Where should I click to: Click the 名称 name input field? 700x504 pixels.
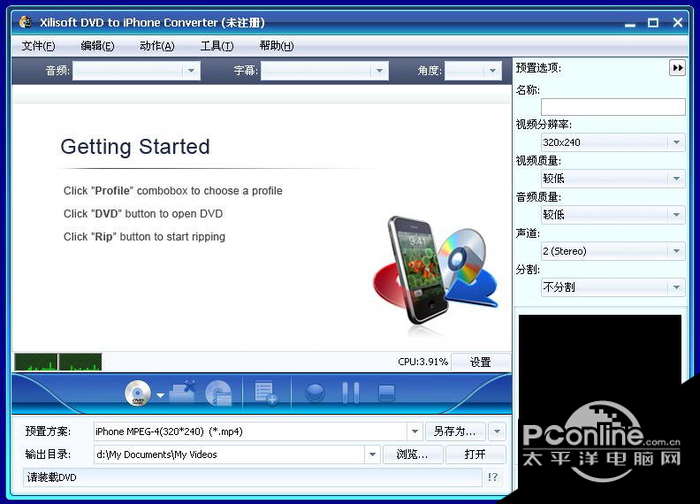(x=613, y=107)
